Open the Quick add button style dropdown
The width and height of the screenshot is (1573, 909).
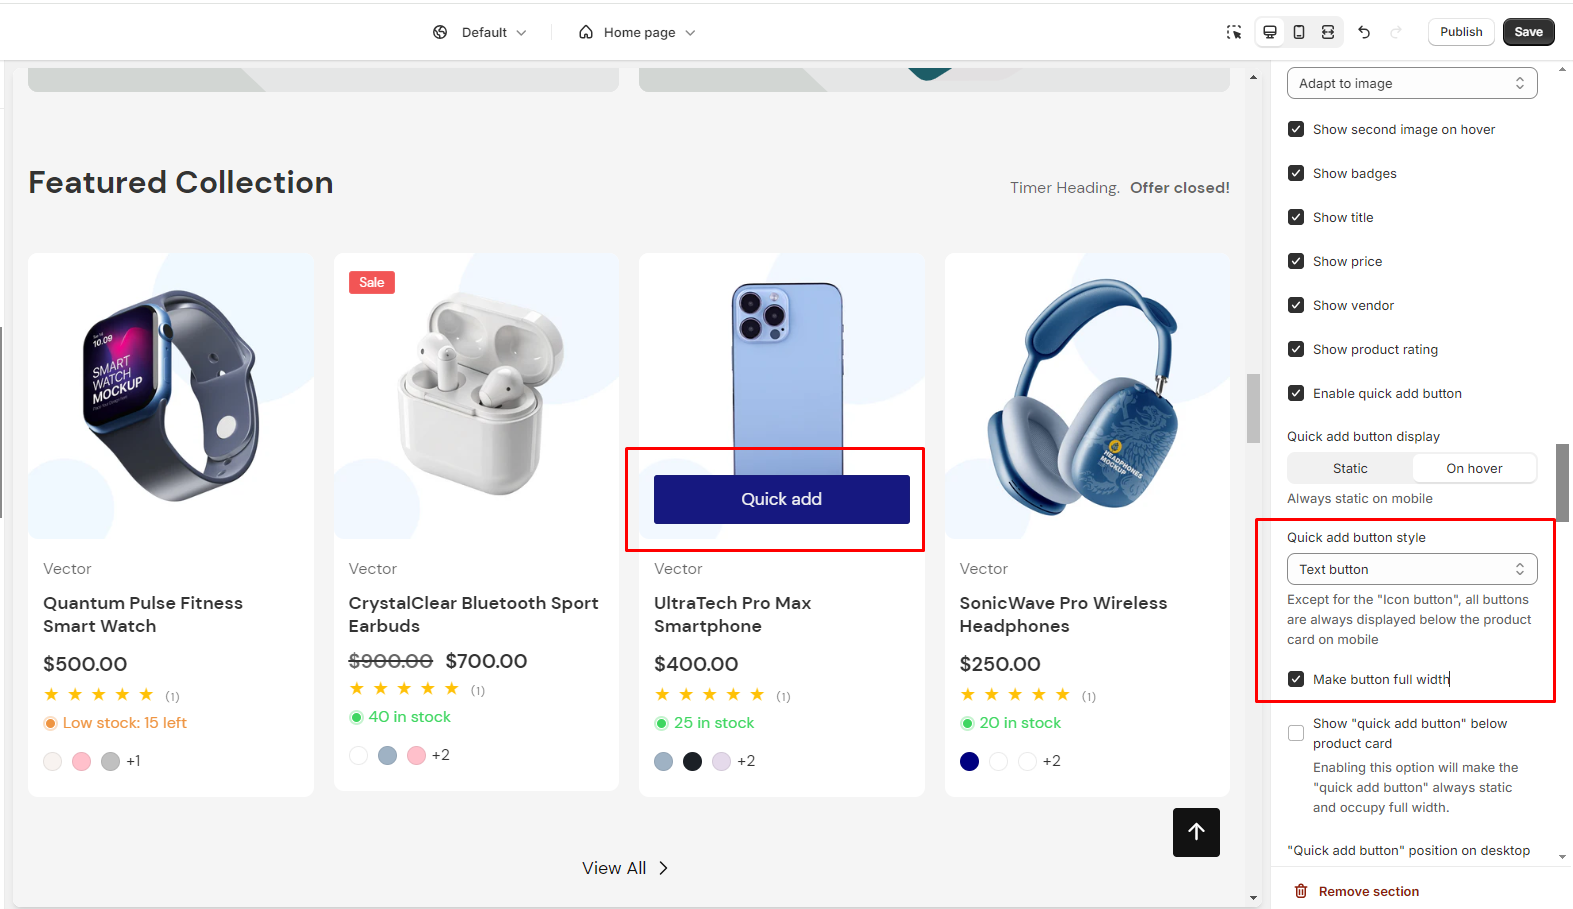pos(1411,569)
